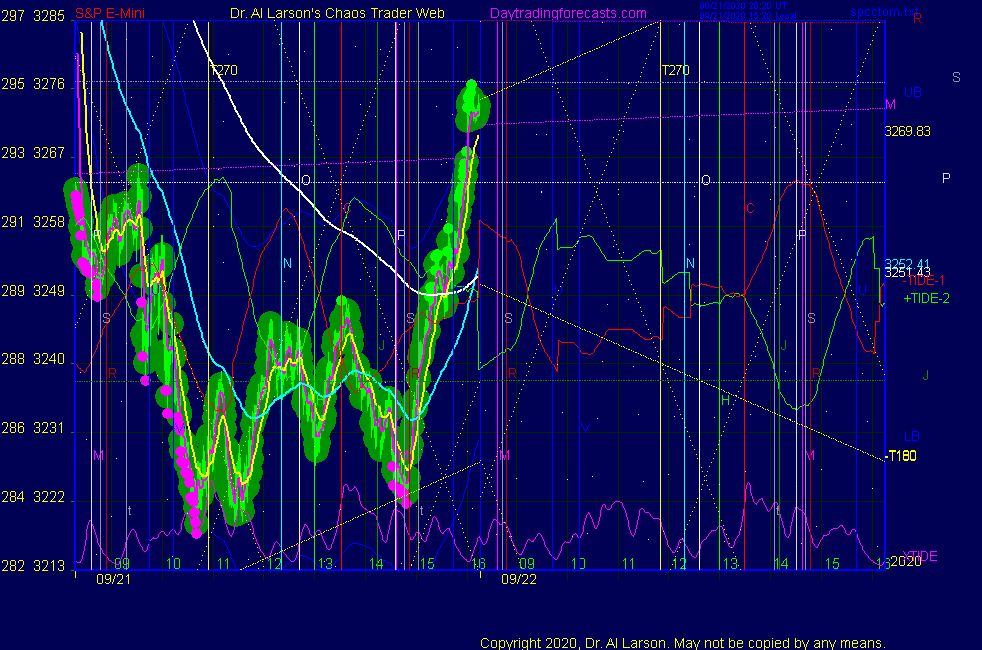The width and height of the screenshot is (982, 650).
Task: Click the T270 label in 09/22 session
Action: coord(677,70)
